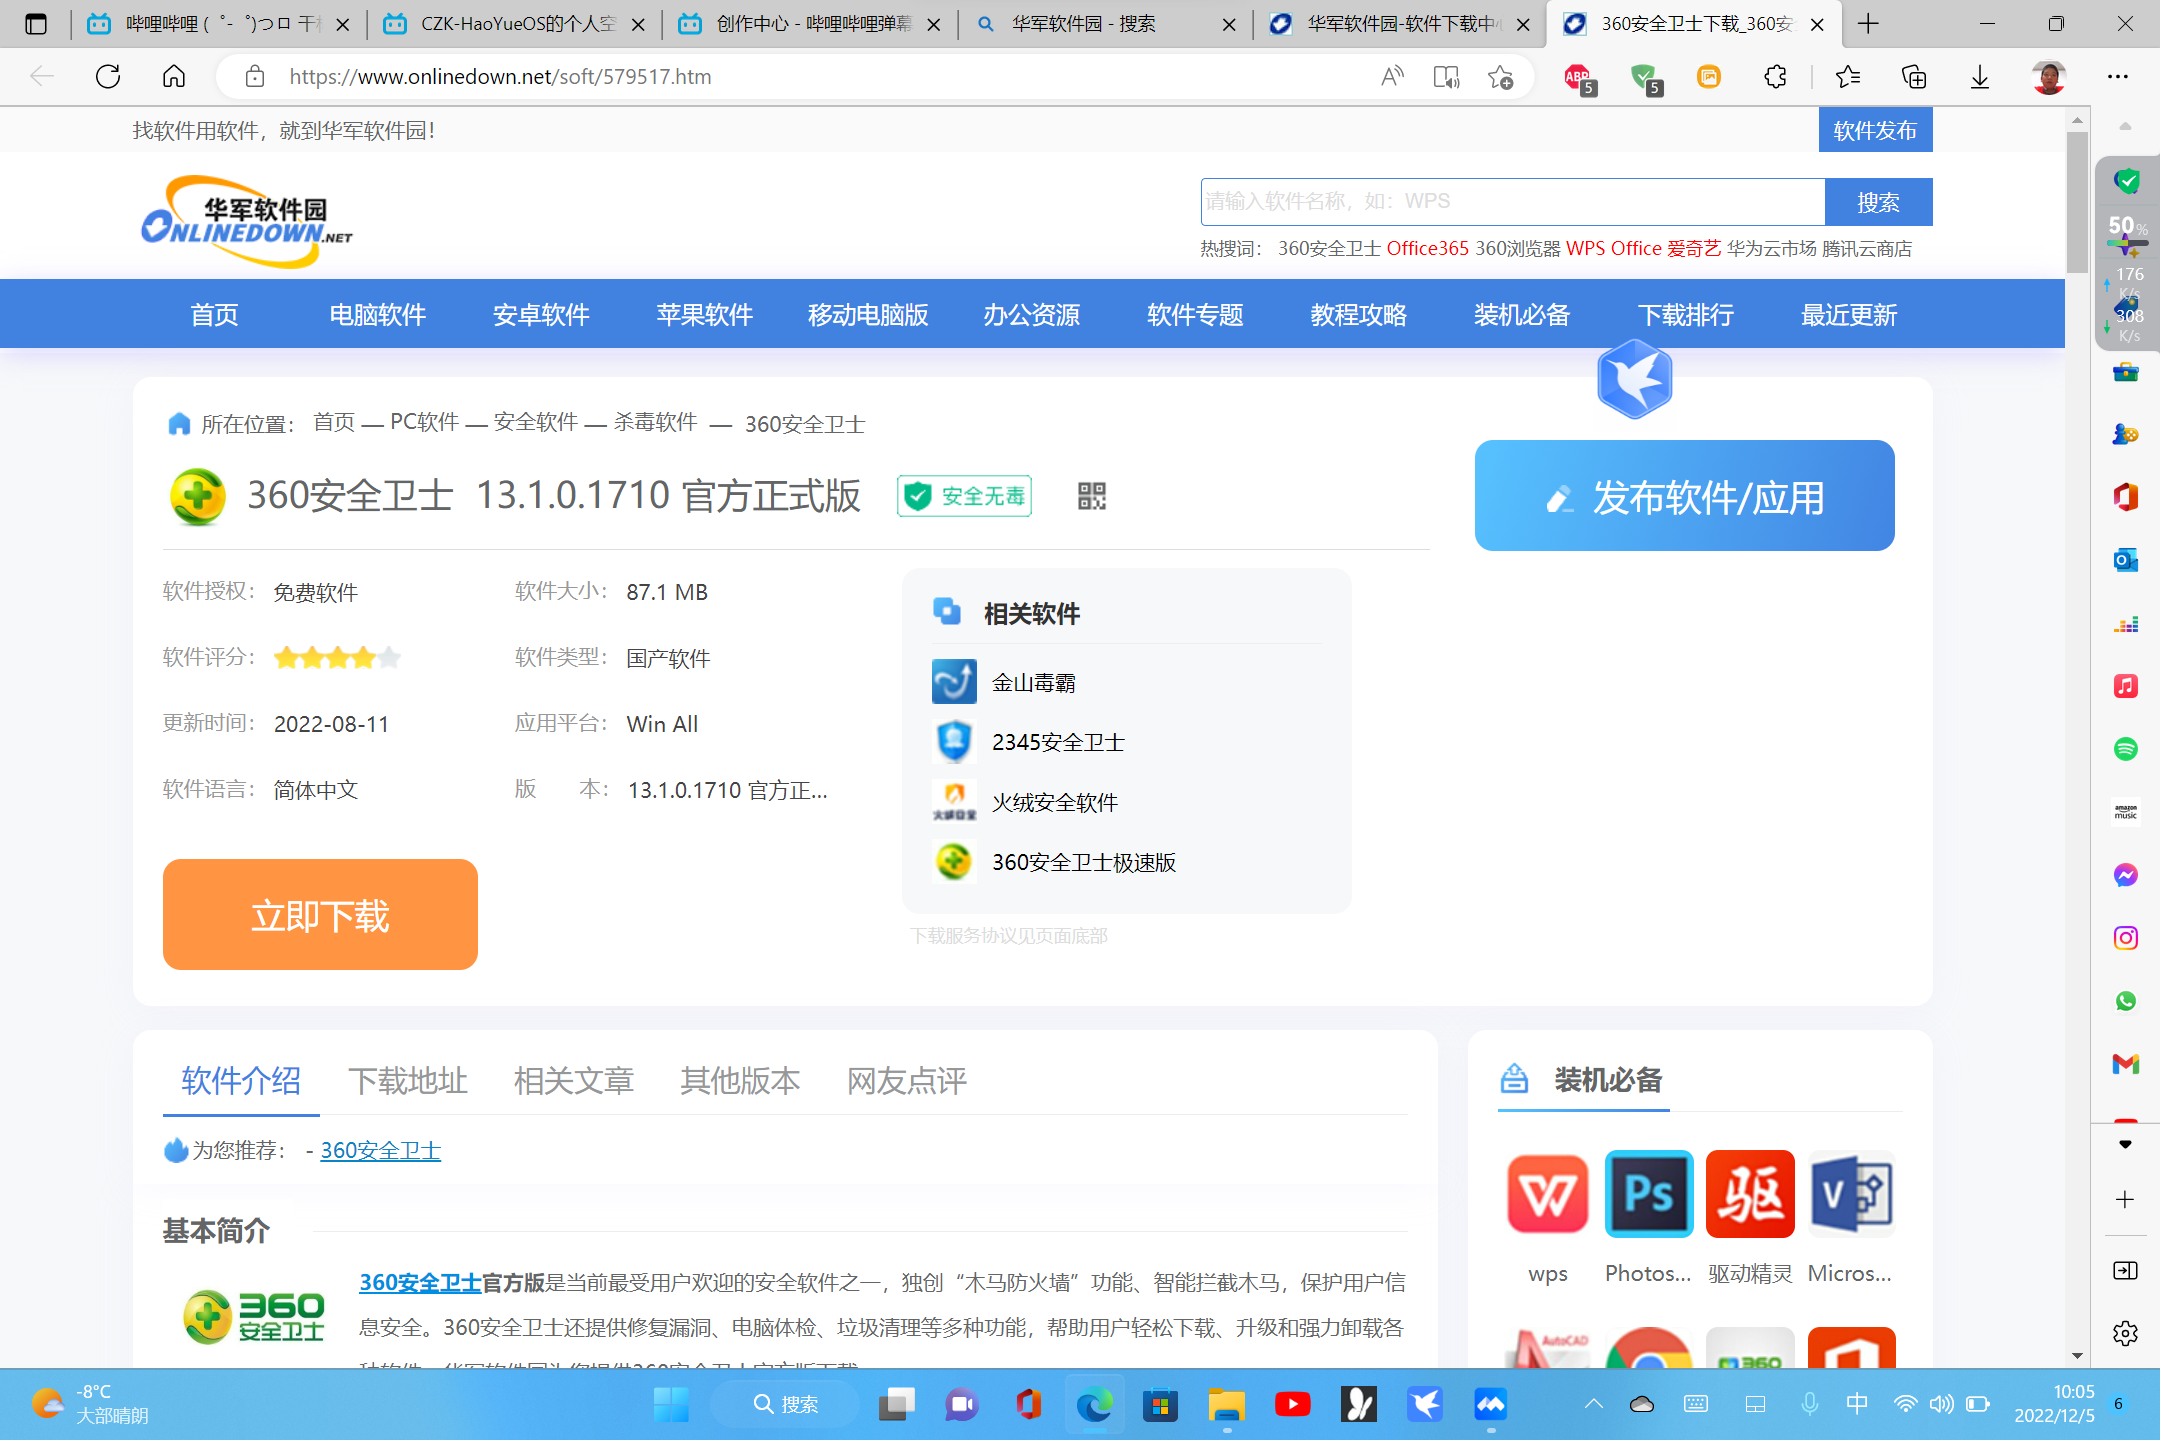
Task: Open Microsoft Store from the taskbar
Action: pyautogui.click(x=1160, y=1405)
